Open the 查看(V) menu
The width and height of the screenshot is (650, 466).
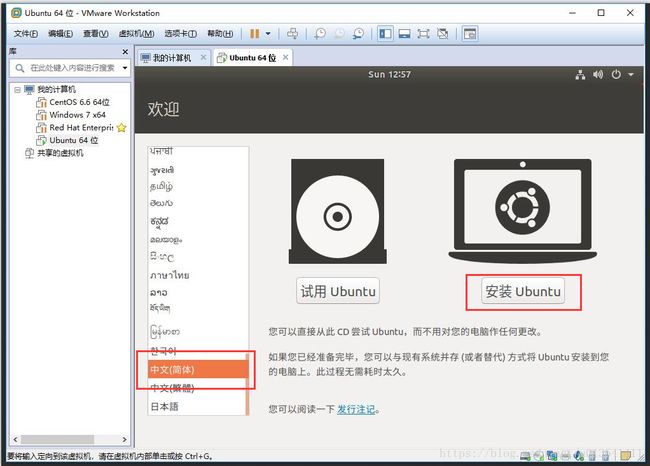[x=96, y=34]
